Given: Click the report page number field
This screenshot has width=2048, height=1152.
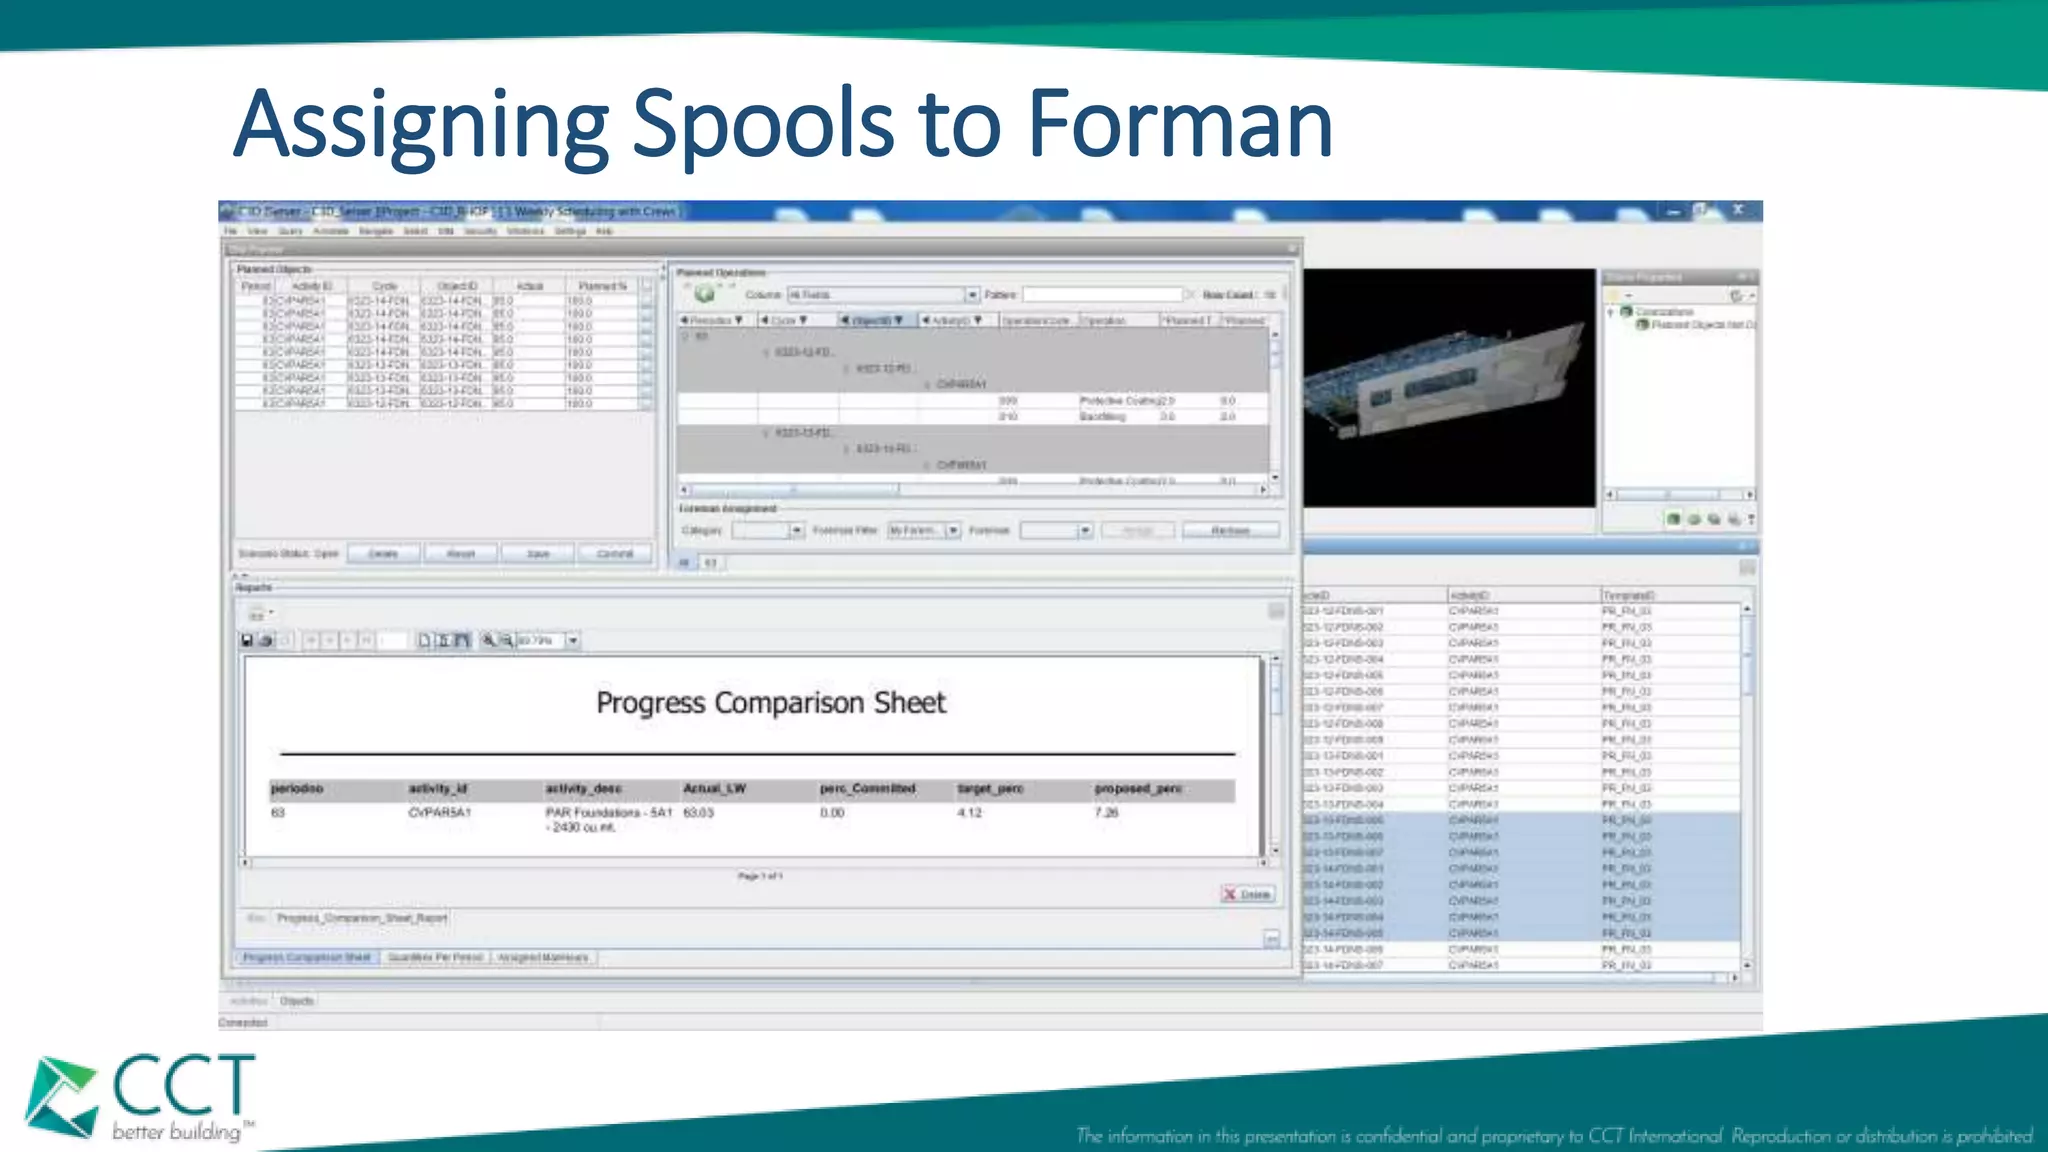Looking at the screenshot, I should (394, 640).
